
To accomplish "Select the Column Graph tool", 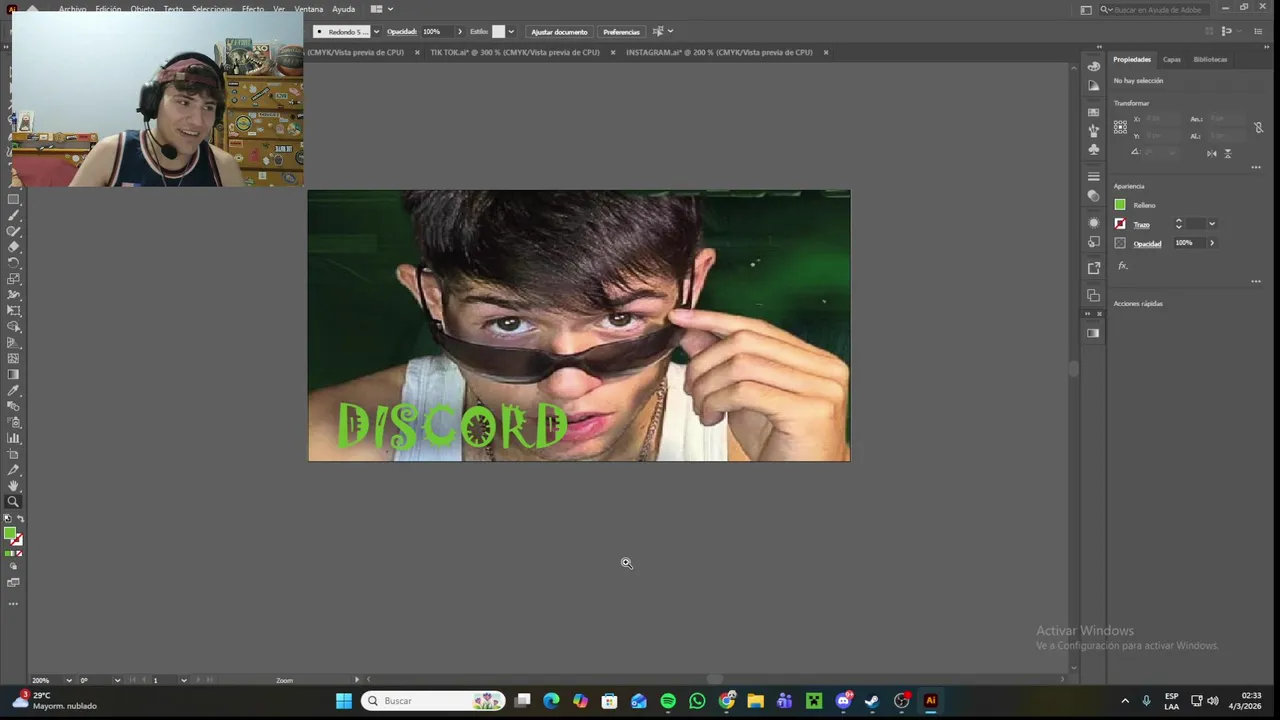I will [13, 439].
